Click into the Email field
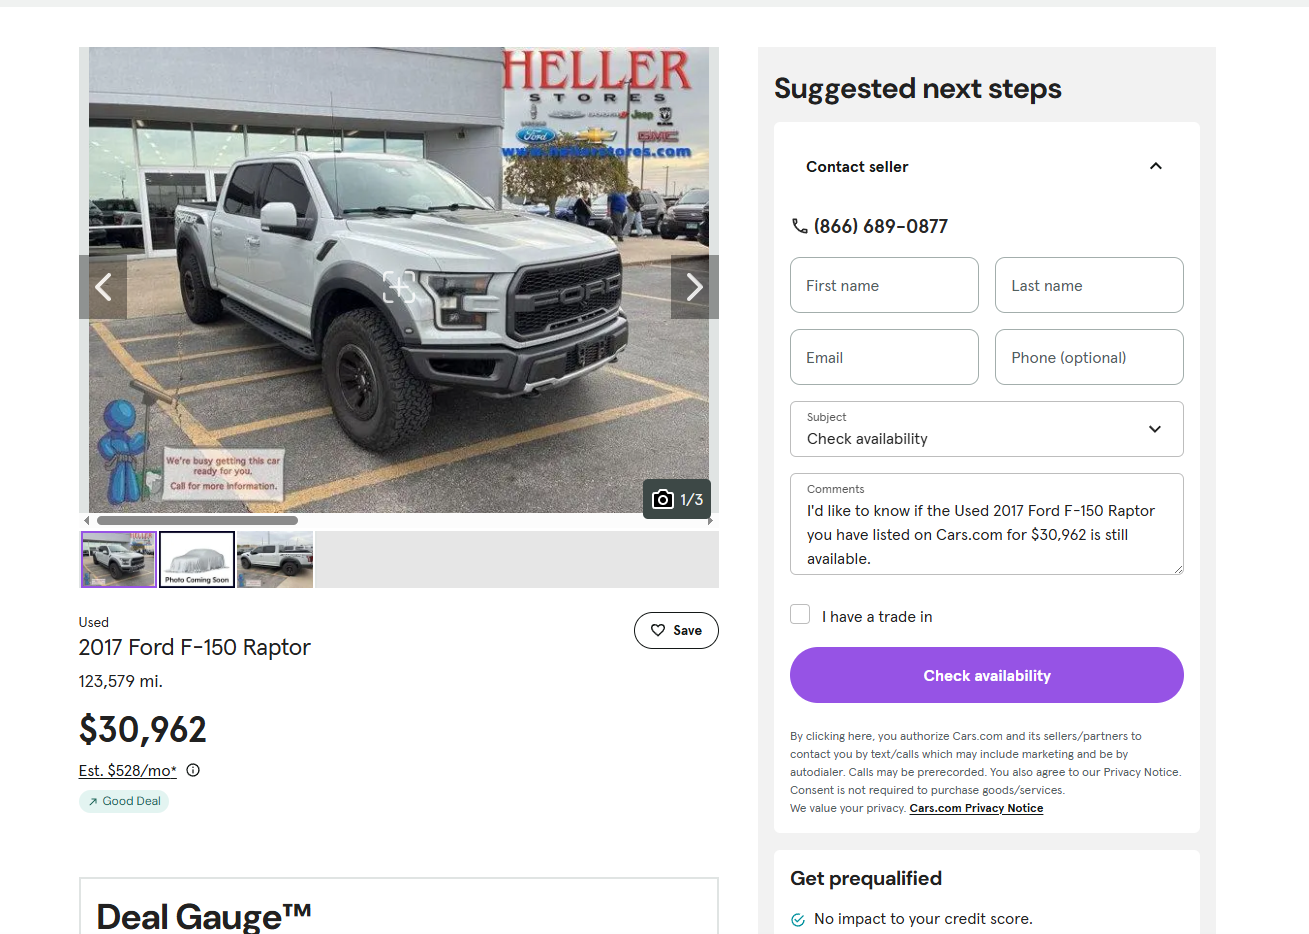The width and height of the screenshot is (1309, 934). (884, 357)
